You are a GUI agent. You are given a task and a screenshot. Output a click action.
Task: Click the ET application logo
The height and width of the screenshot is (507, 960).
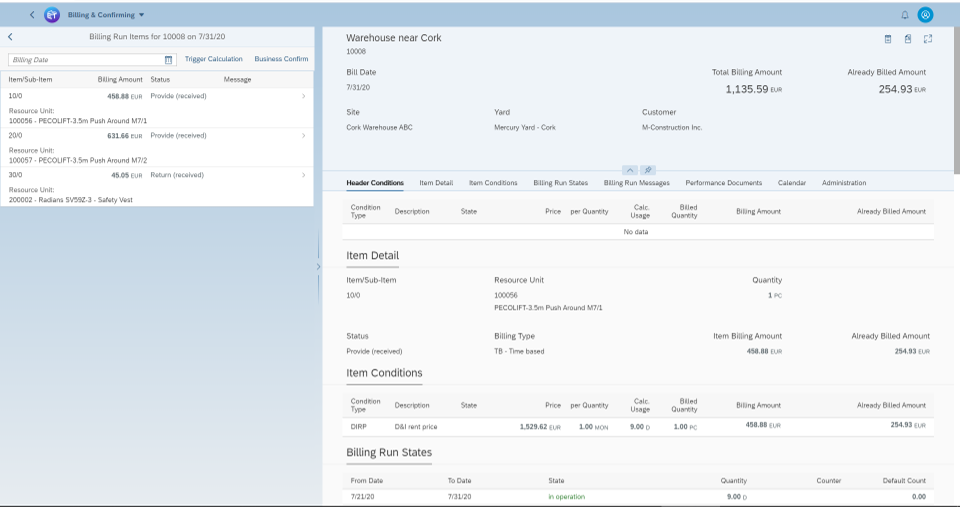tap(52, 15)
